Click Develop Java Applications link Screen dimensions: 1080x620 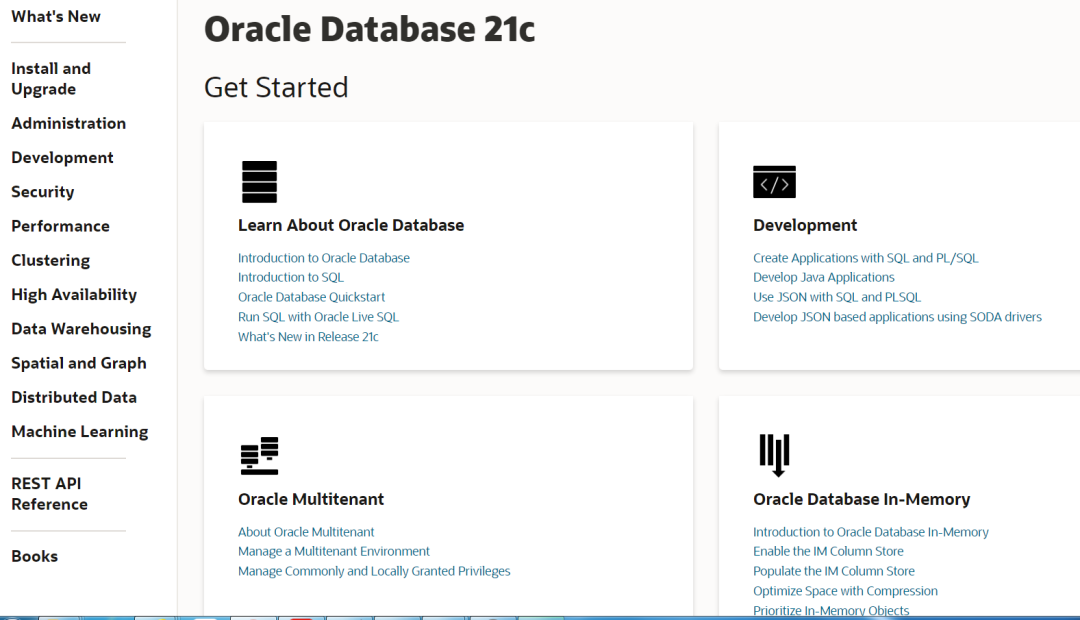[x=824, y=278]
